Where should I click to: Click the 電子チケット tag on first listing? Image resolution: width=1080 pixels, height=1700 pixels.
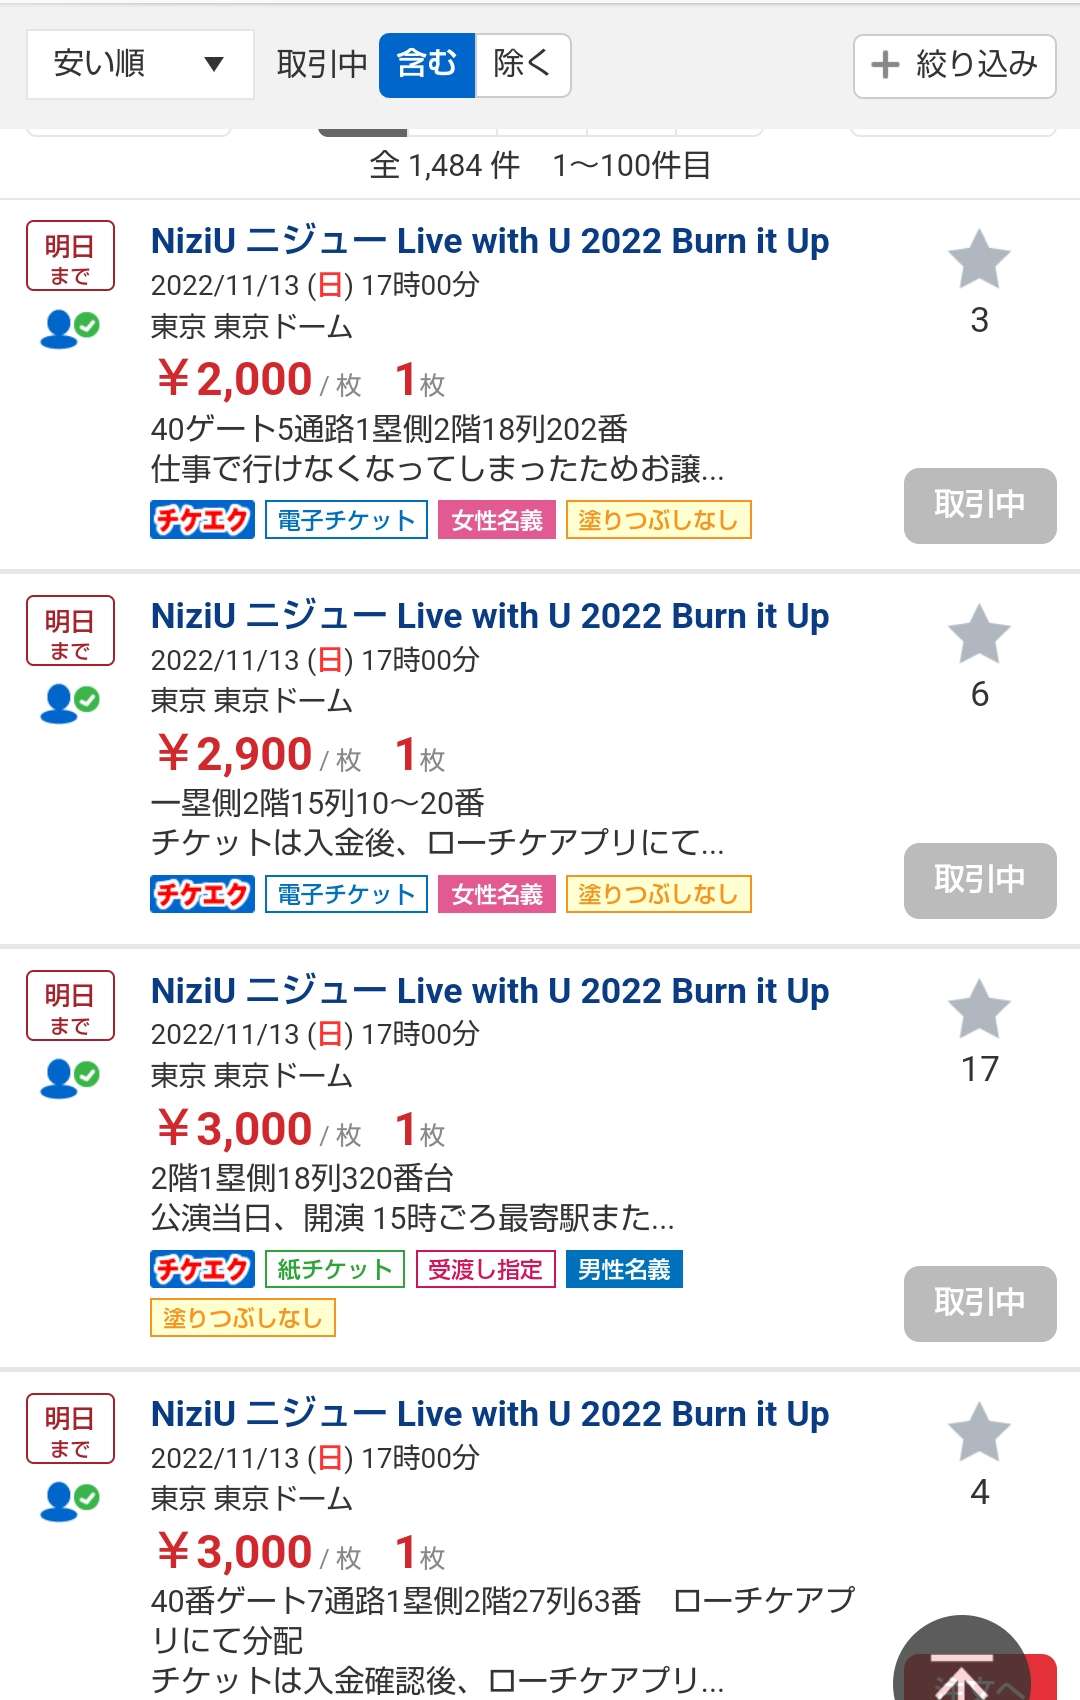(x=346, y=520)
